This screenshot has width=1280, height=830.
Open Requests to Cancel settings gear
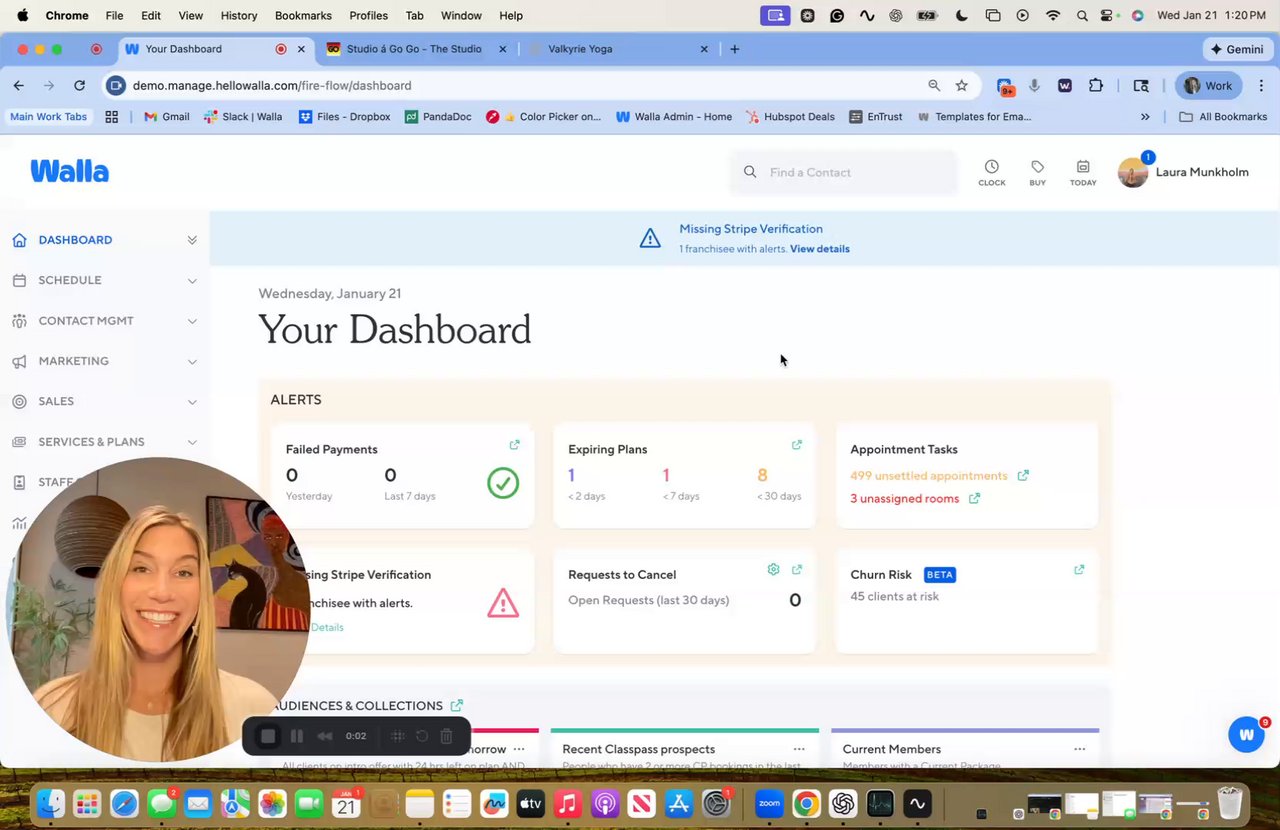click(x=773, y=569)
